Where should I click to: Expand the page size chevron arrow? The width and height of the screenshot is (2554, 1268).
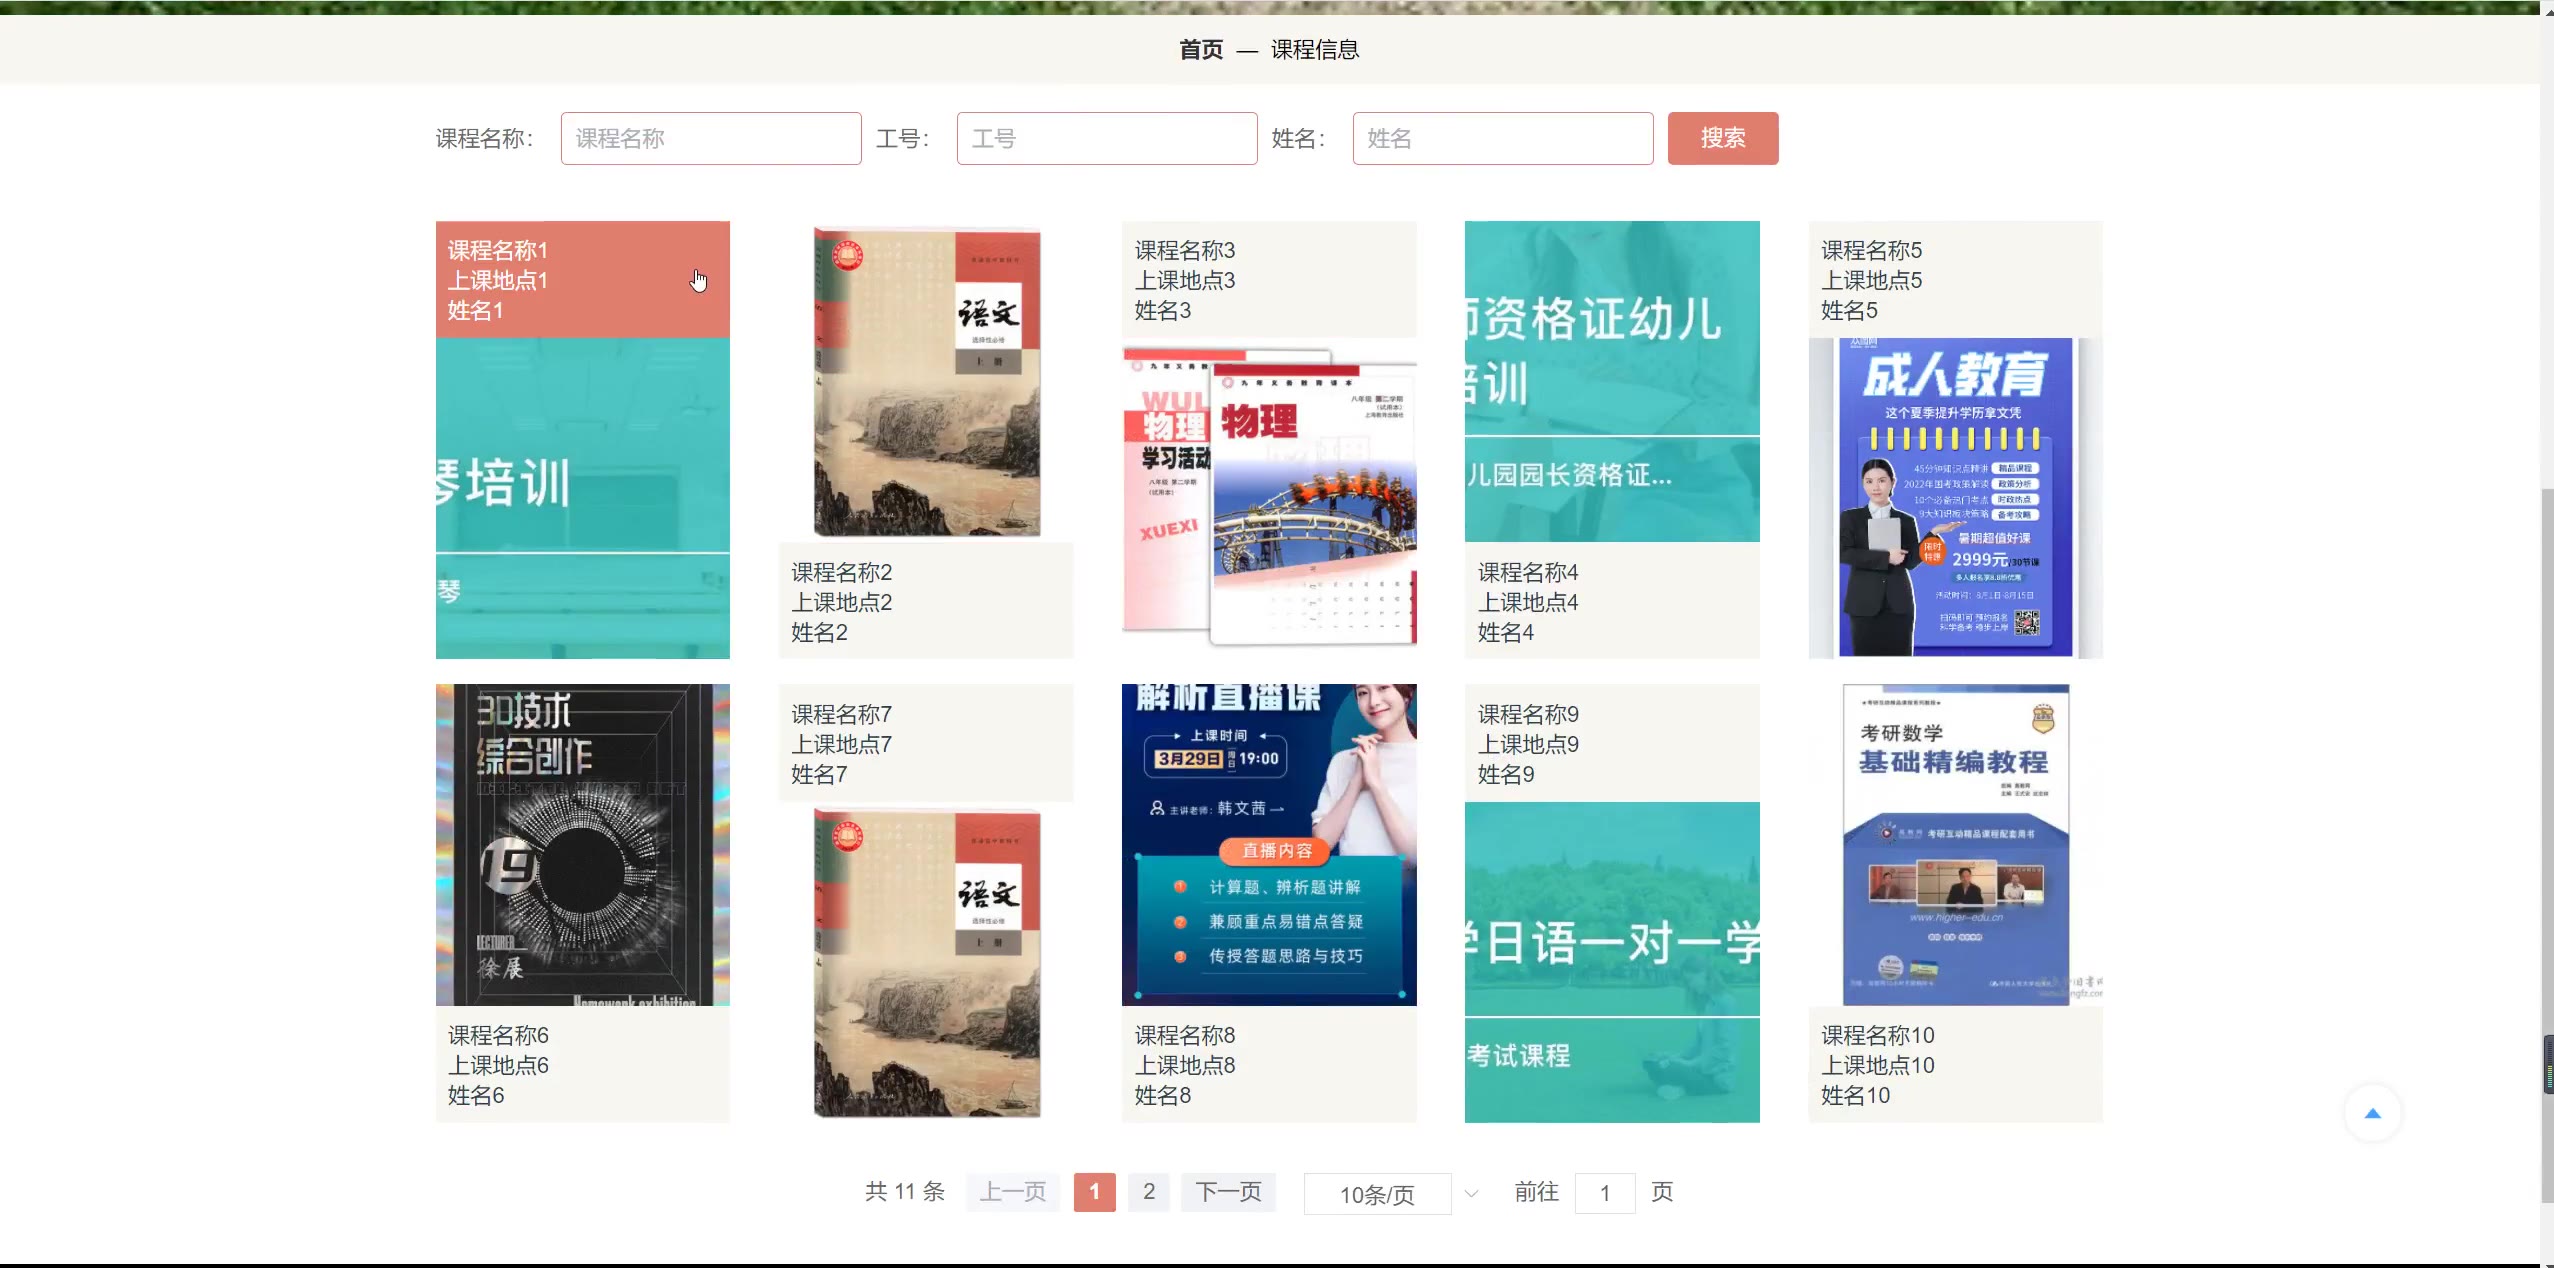[1471, 1194]
